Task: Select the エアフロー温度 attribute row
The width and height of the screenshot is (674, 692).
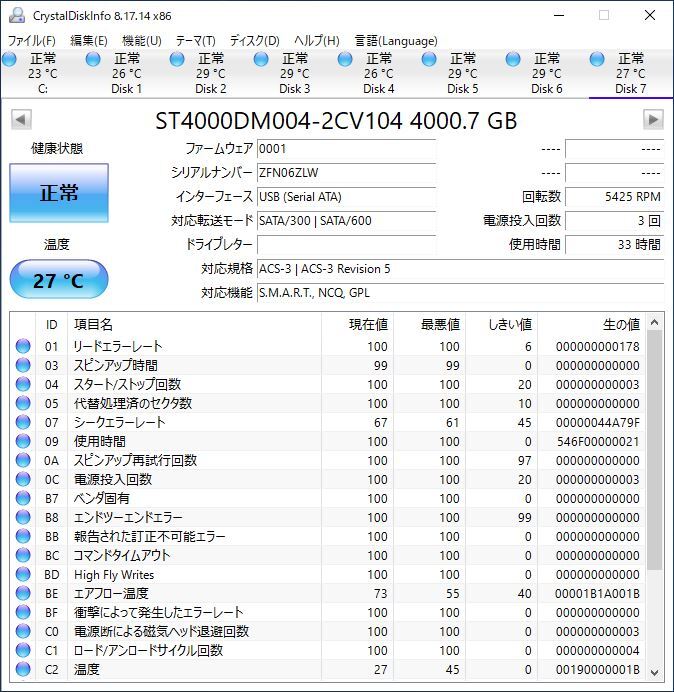Action: (328, 593)
